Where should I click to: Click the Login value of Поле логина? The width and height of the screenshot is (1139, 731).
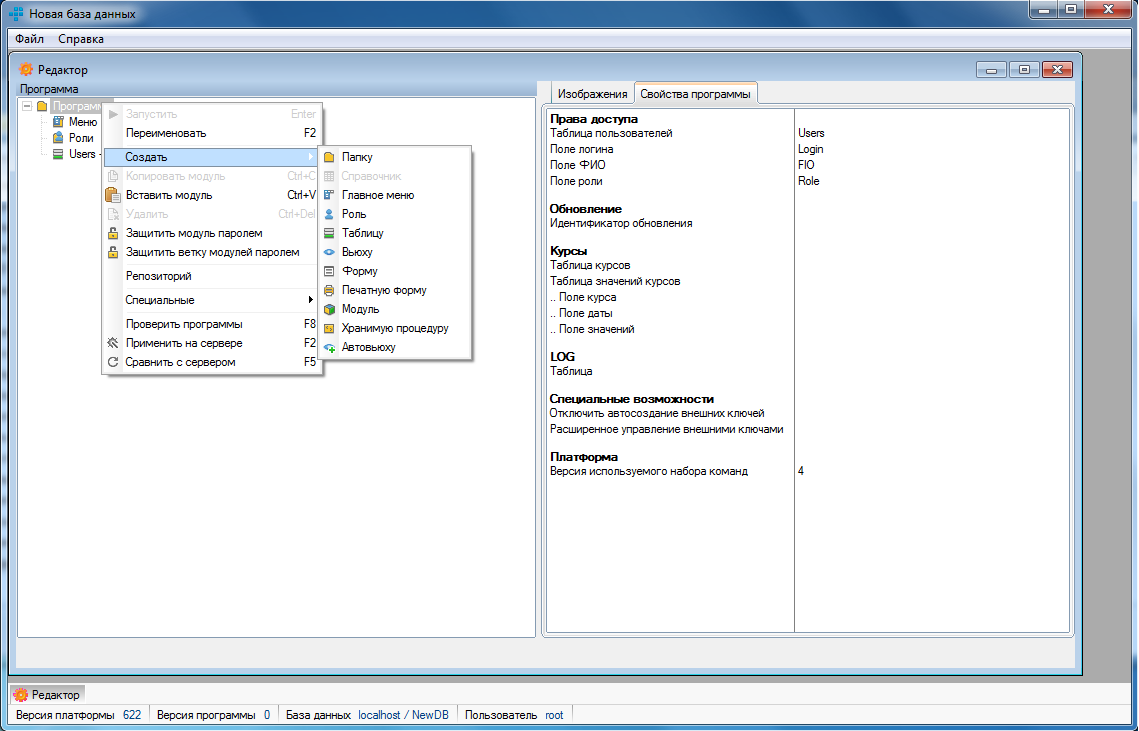(x=811, y=149)
